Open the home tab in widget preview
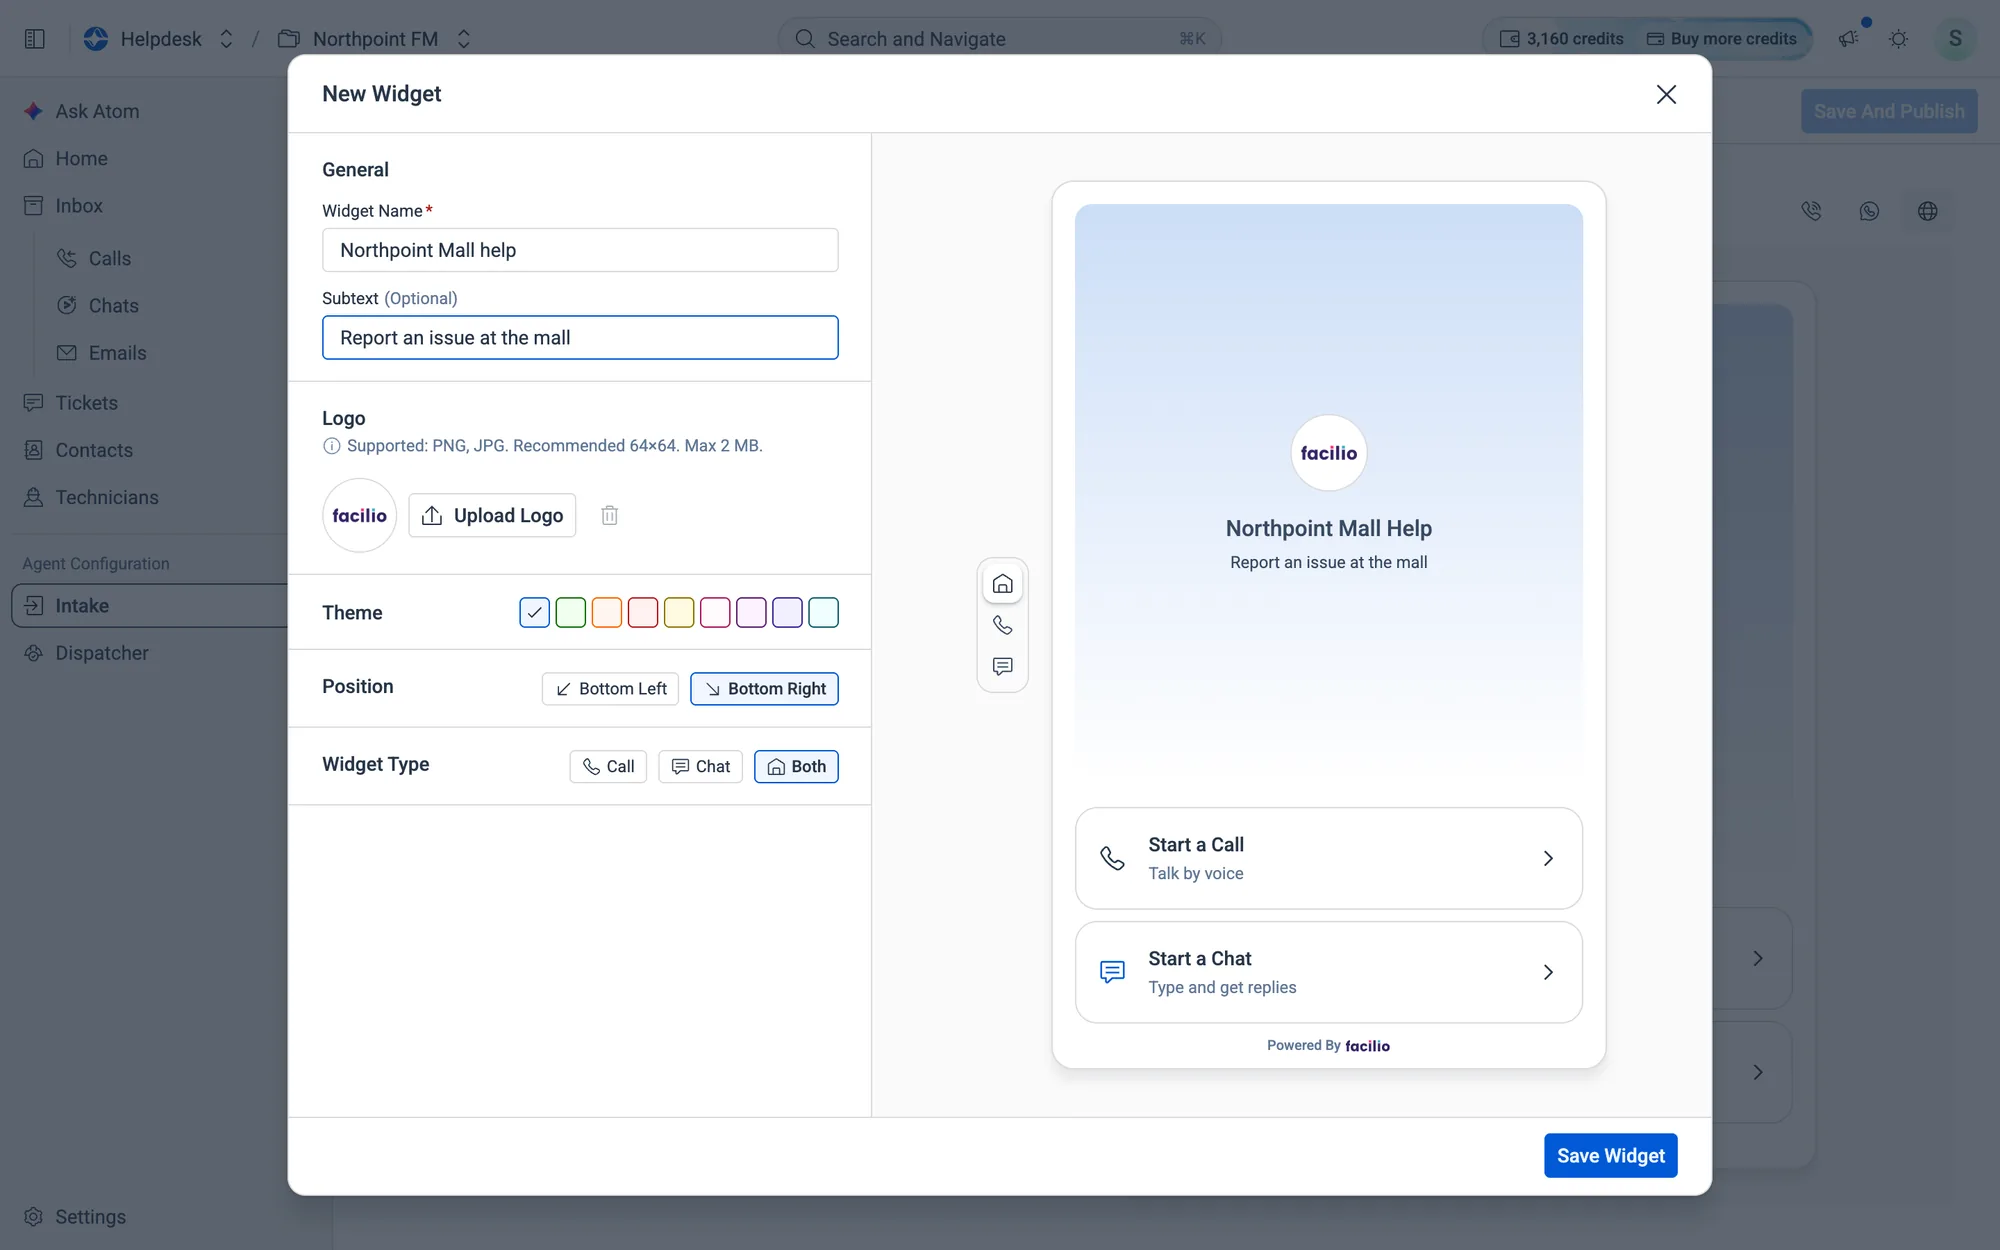The width and height of the screenshot is (2000, 1250). click(x=1002, y=584)
